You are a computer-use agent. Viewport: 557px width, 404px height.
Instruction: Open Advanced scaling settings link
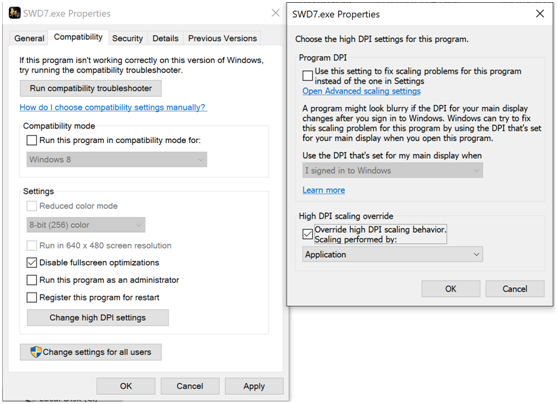click(x=361, y=91)
